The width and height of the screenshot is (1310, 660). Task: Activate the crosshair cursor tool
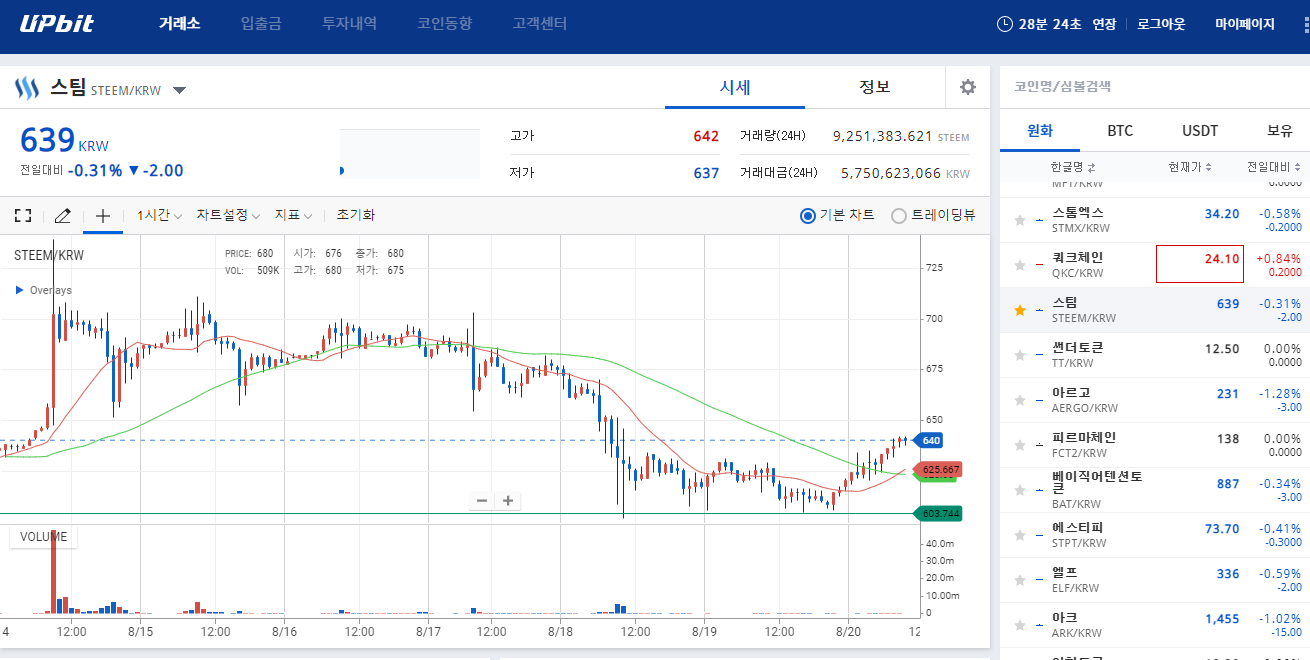pos(102,215)
